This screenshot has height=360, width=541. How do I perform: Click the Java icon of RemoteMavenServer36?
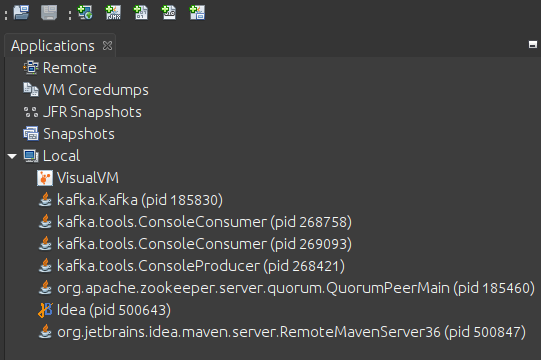tap(45, 332)
